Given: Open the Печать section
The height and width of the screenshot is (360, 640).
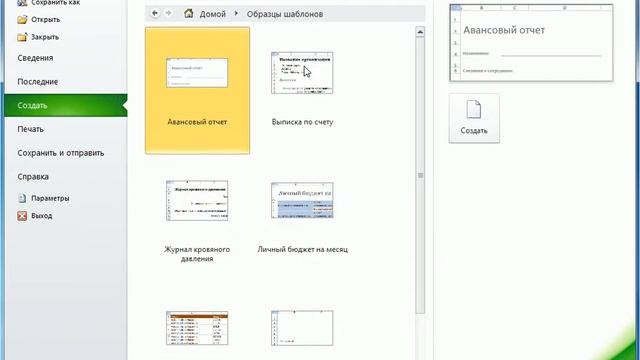Looking at the screenshot, I should [31, 129].
